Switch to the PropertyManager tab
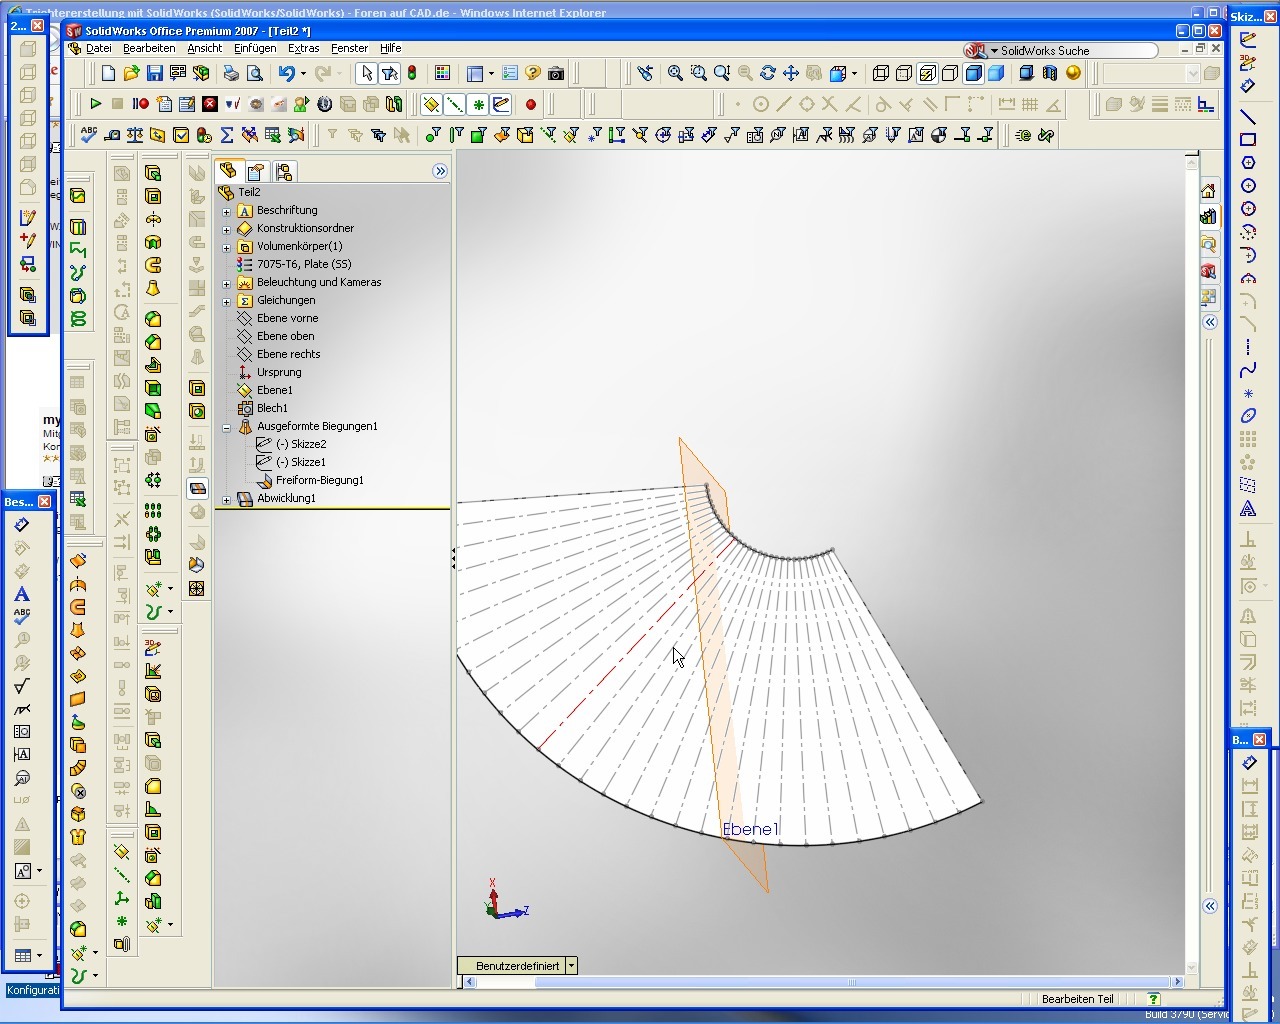1280x1024 pixels. coord(256,172)
